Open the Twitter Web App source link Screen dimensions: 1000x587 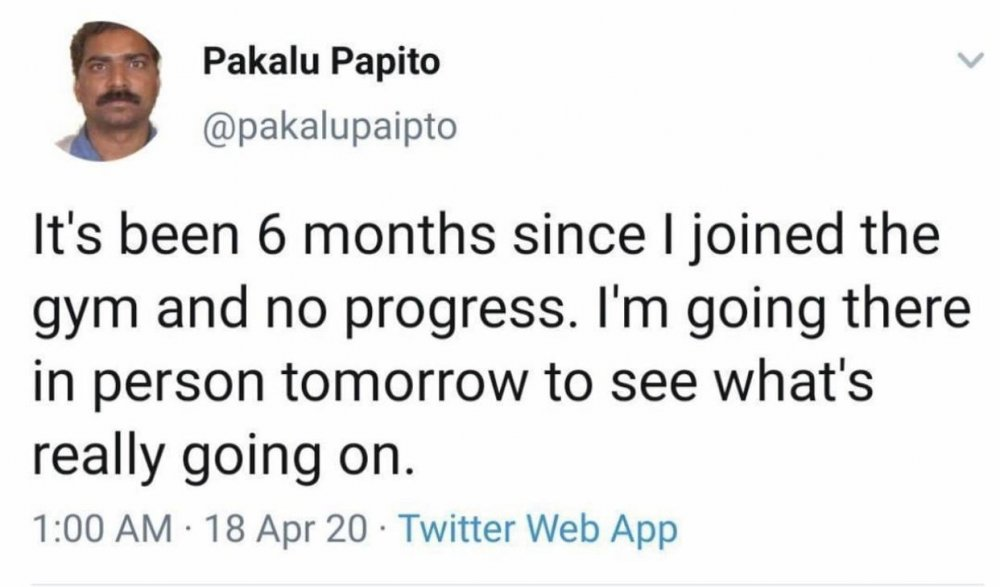click(x=538, y=529)
